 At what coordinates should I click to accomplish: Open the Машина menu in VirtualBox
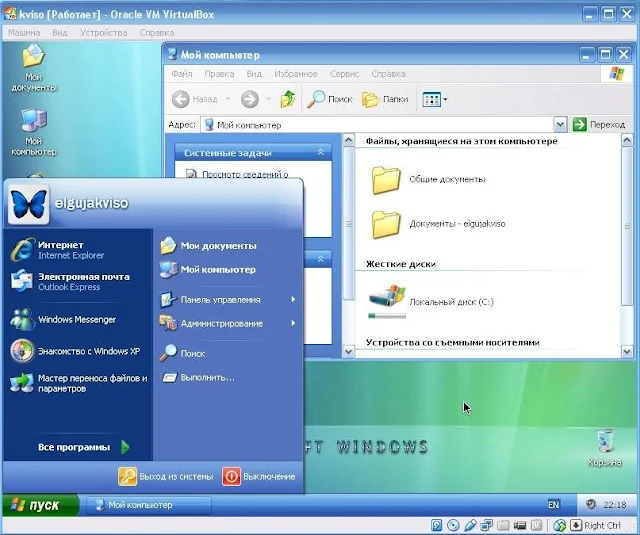(x=24, y=33)
